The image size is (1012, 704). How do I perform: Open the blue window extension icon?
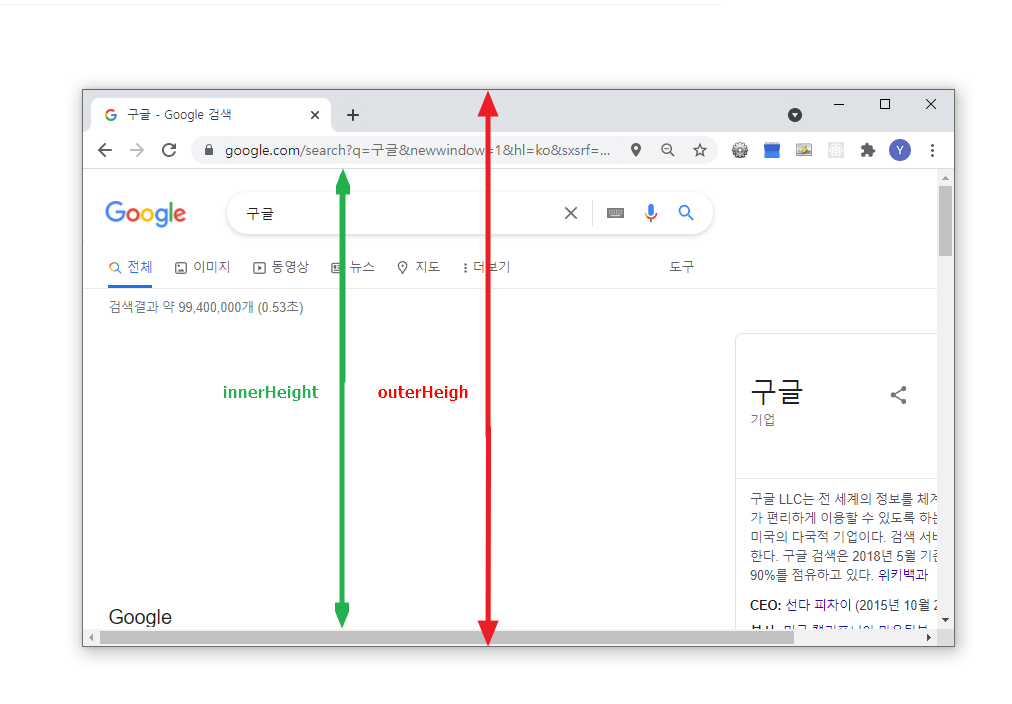pos(772,150)
